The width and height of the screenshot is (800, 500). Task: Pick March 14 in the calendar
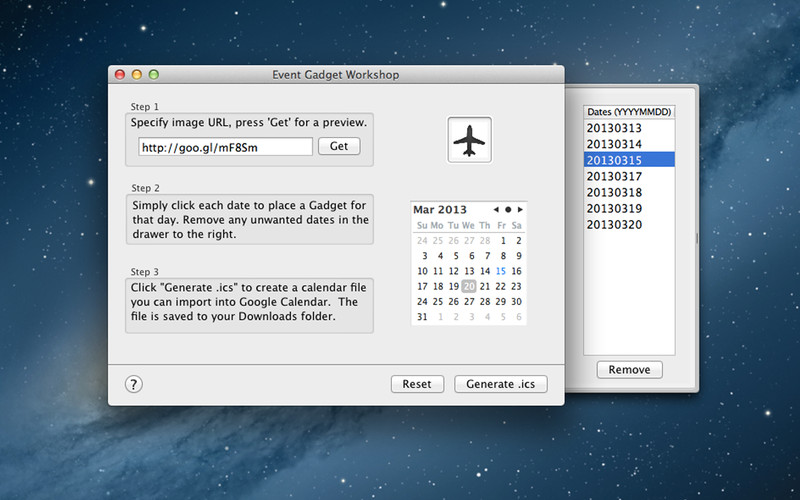coord(485,271)
